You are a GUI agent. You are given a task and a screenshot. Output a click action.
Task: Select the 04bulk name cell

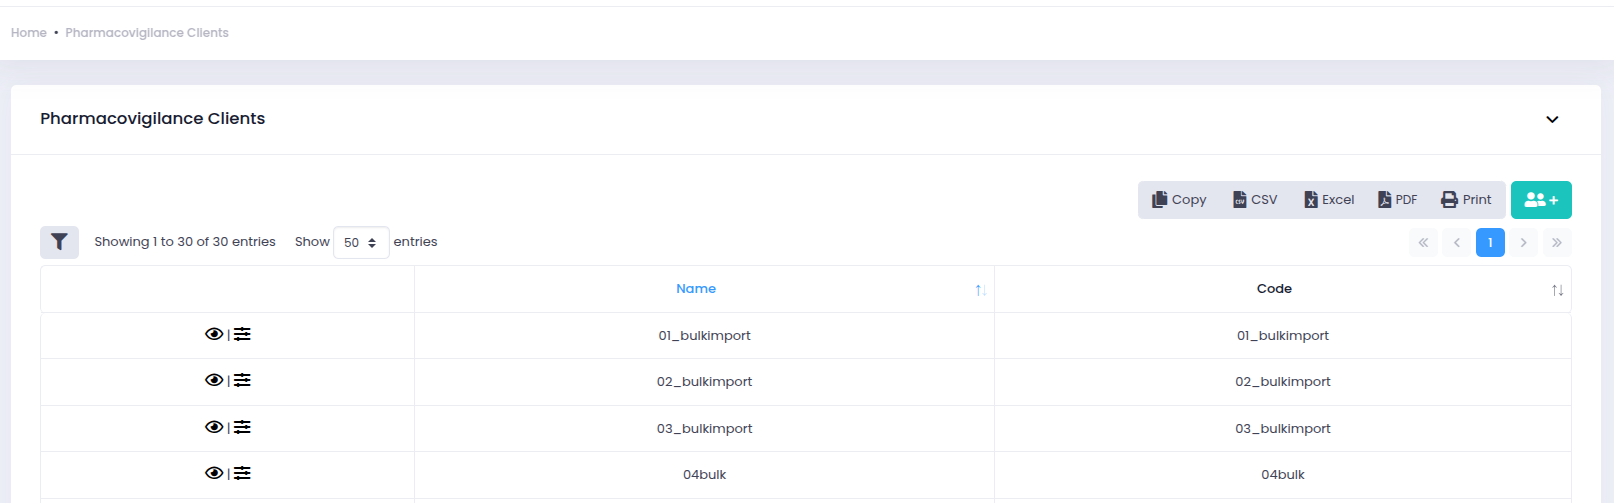coord(704,474)
